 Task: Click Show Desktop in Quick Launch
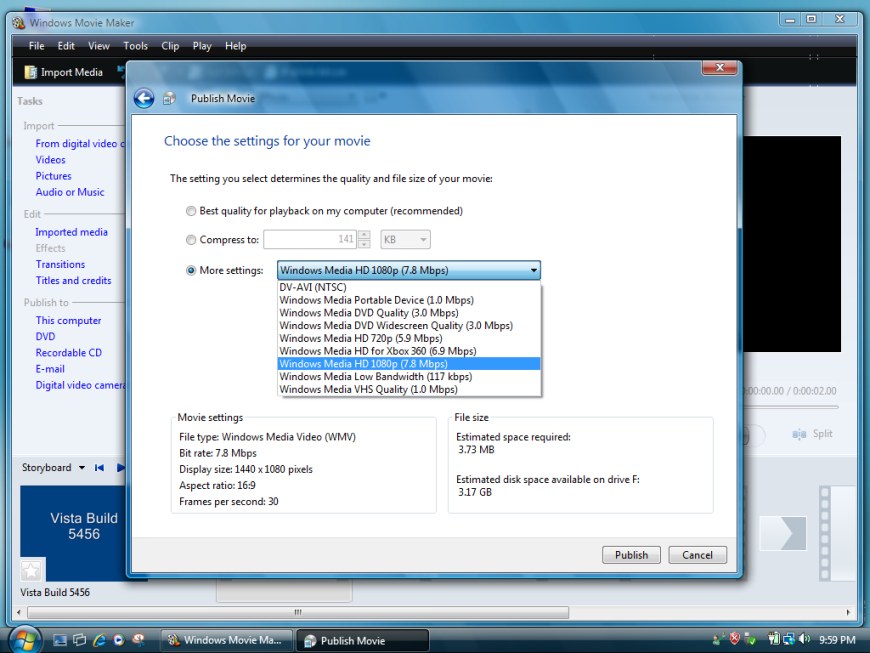60,640
